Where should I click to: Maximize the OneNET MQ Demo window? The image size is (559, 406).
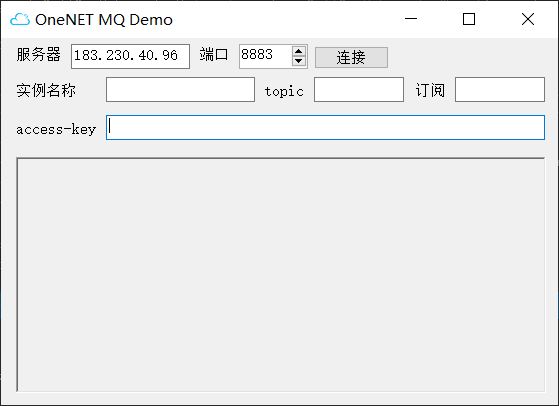tap(469, 19)
